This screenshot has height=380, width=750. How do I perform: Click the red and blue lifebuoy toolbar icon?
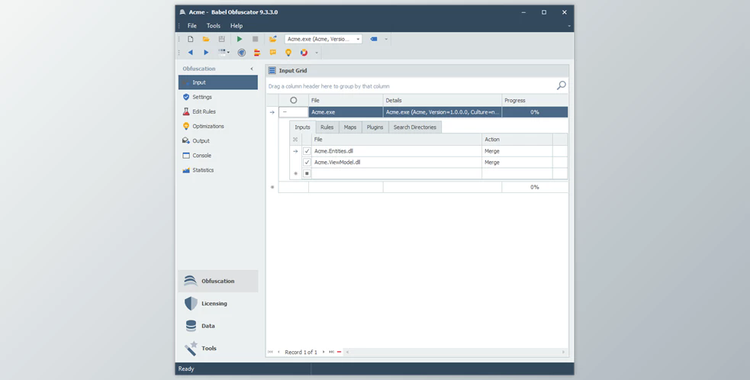point(304,53)
